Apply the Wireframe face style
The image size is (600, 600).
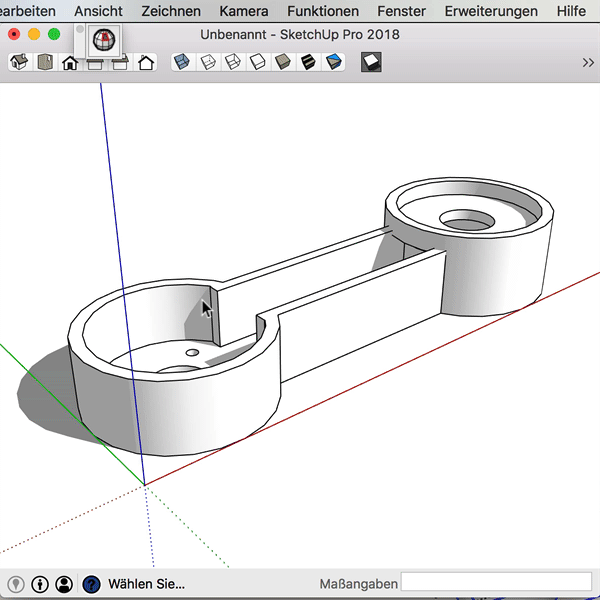[x=232, y=63]
